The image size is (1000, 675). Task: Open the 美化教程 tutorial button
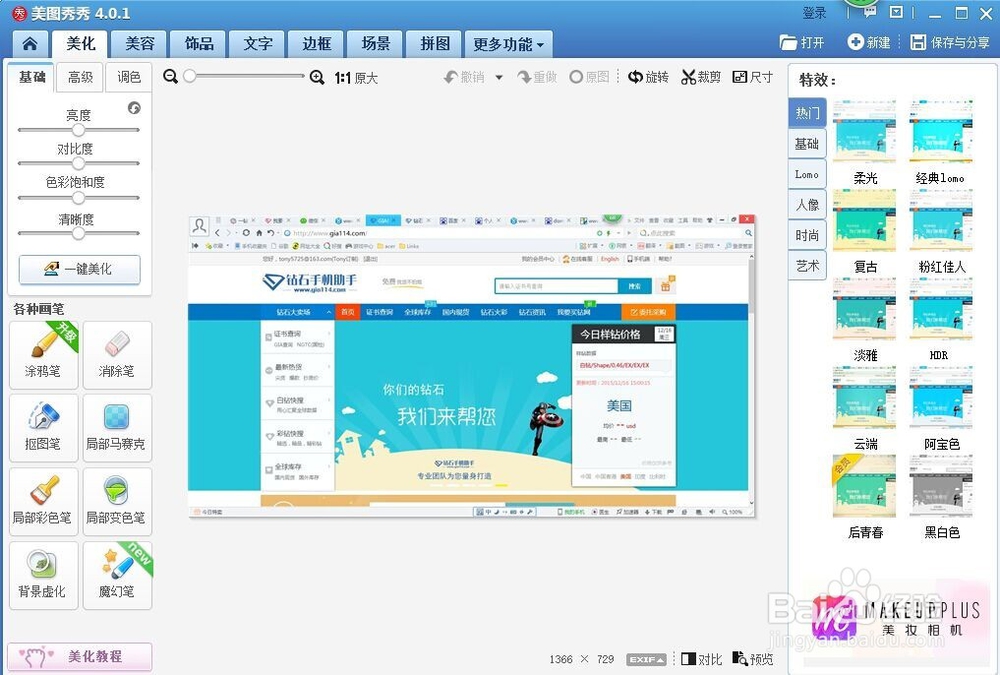[80, 656]
